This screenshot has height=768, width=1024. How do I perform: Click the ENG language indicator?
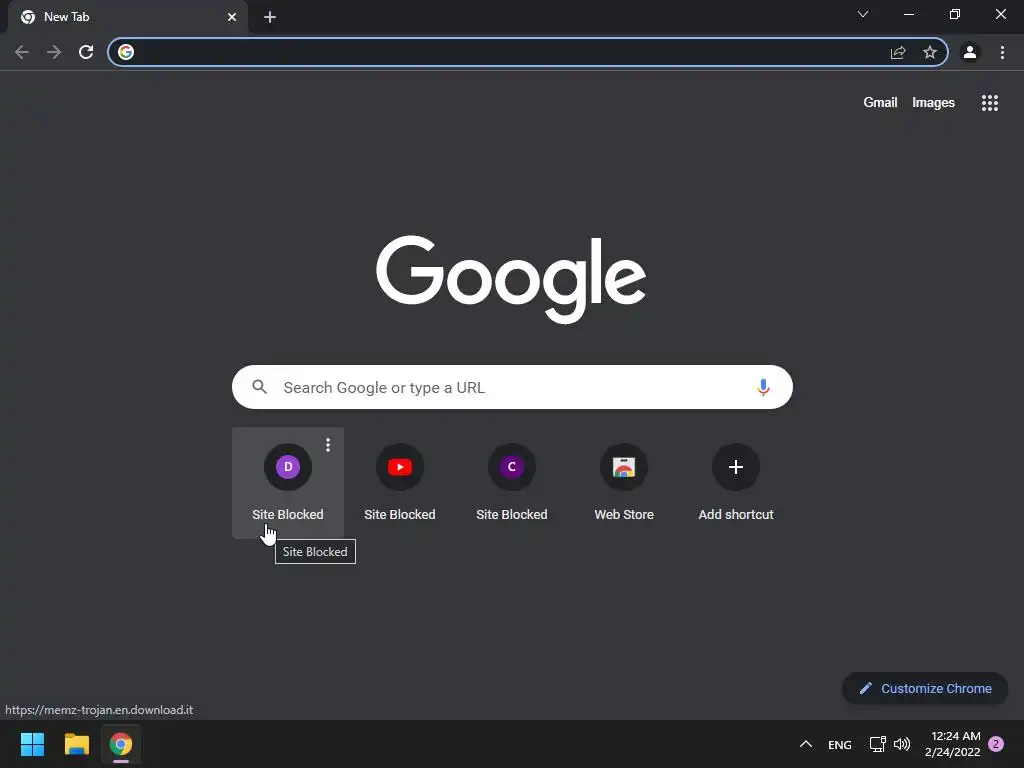click(x=840, y=744)
